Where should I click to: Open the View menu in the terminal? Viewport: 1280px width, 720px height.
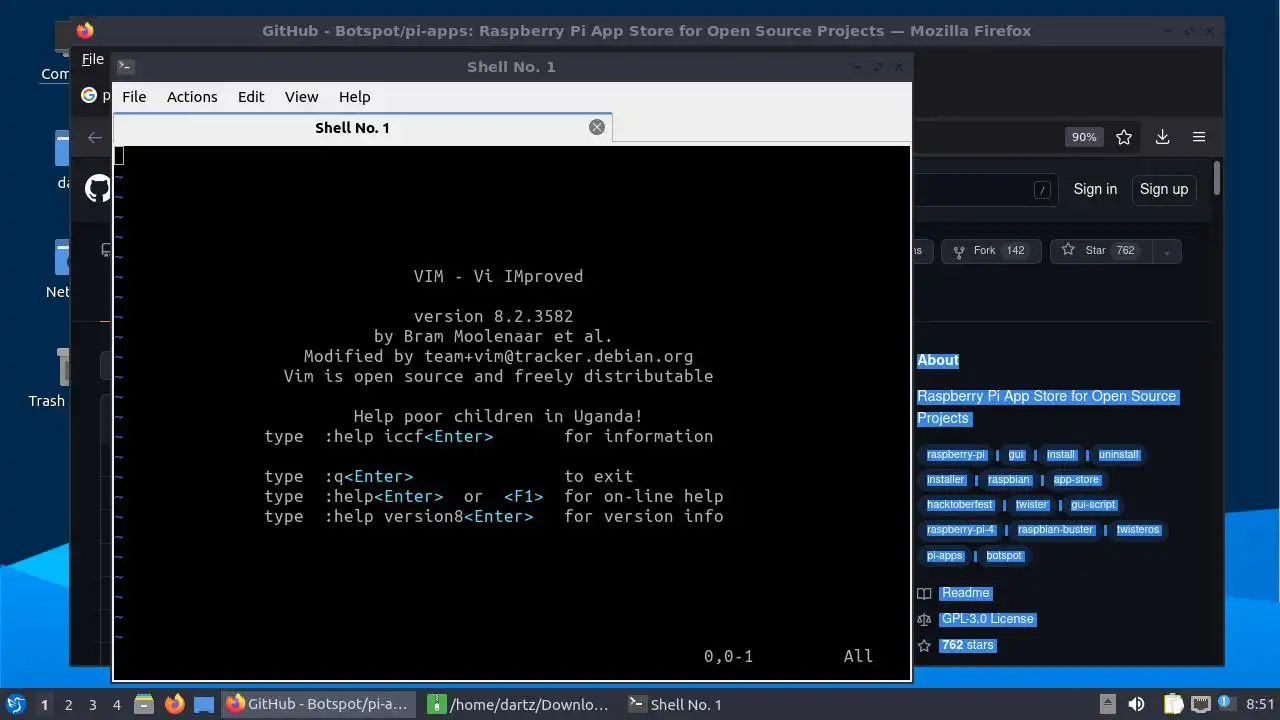(x=301, y=97)
